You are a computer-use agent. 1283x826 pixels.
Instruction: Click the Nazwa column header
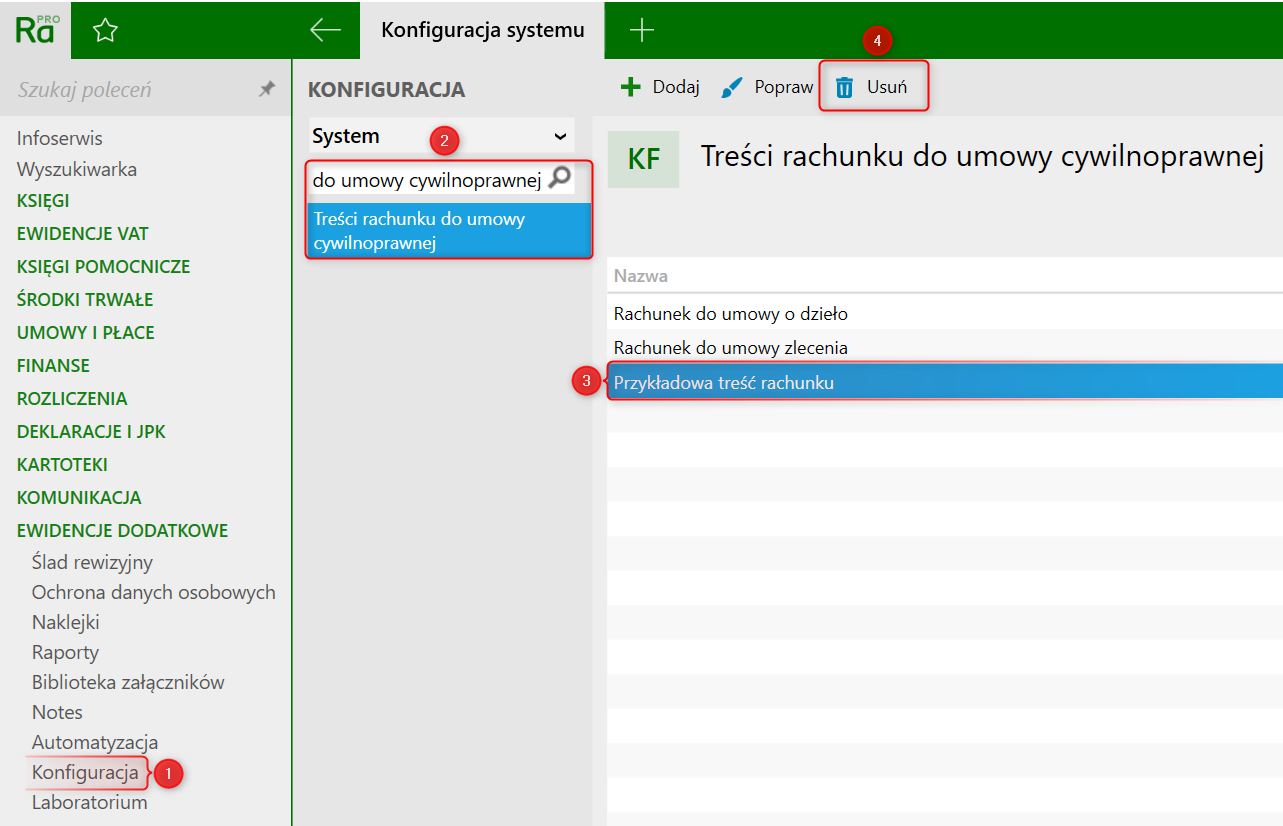(x=641, y=276)
